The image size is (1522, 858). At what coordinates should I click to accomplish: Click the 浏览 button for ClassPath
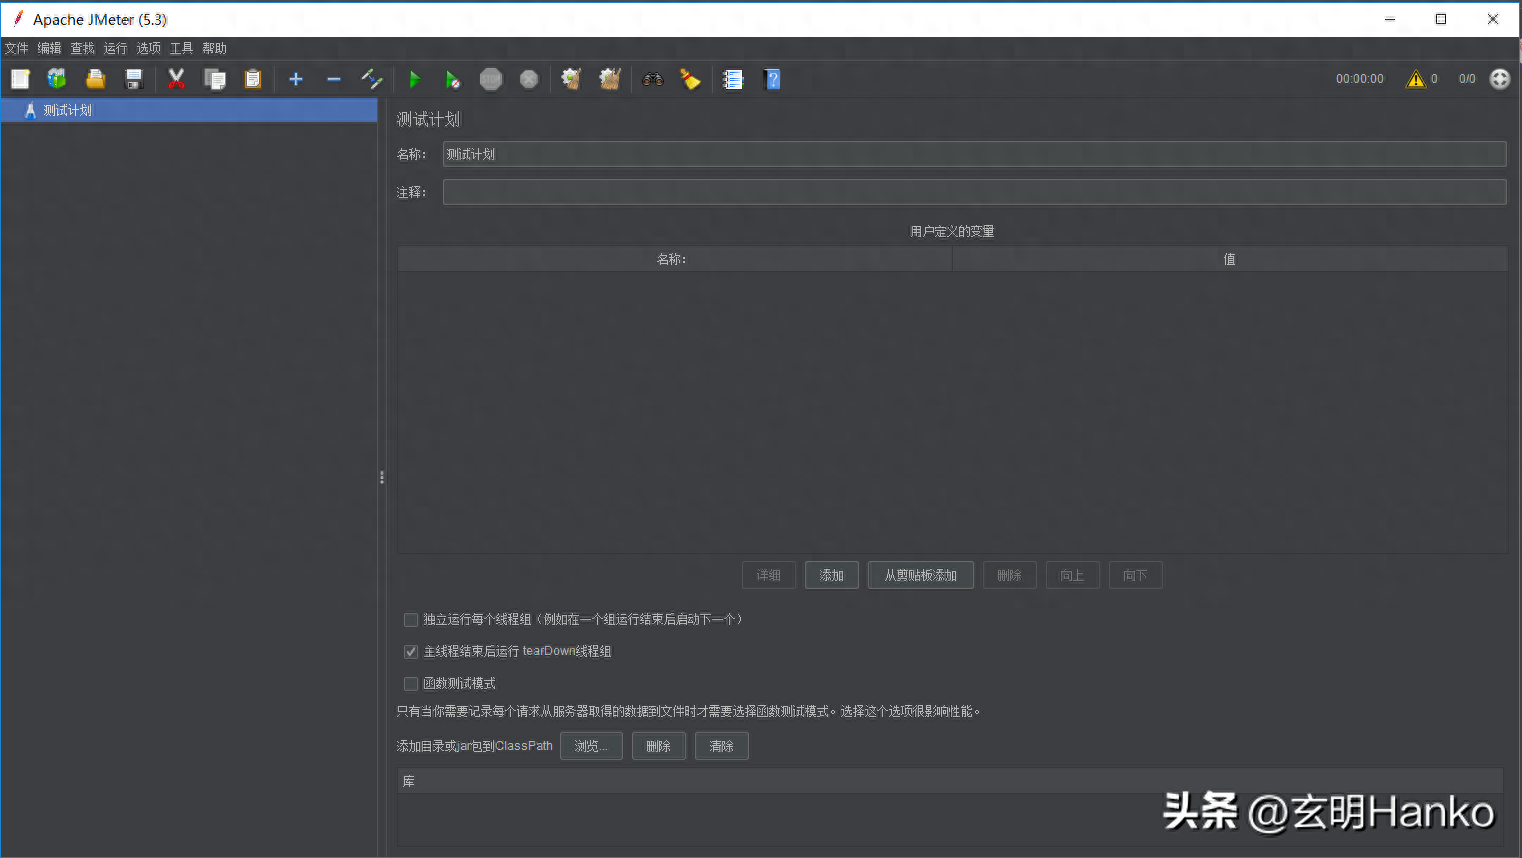pos(591,746)
